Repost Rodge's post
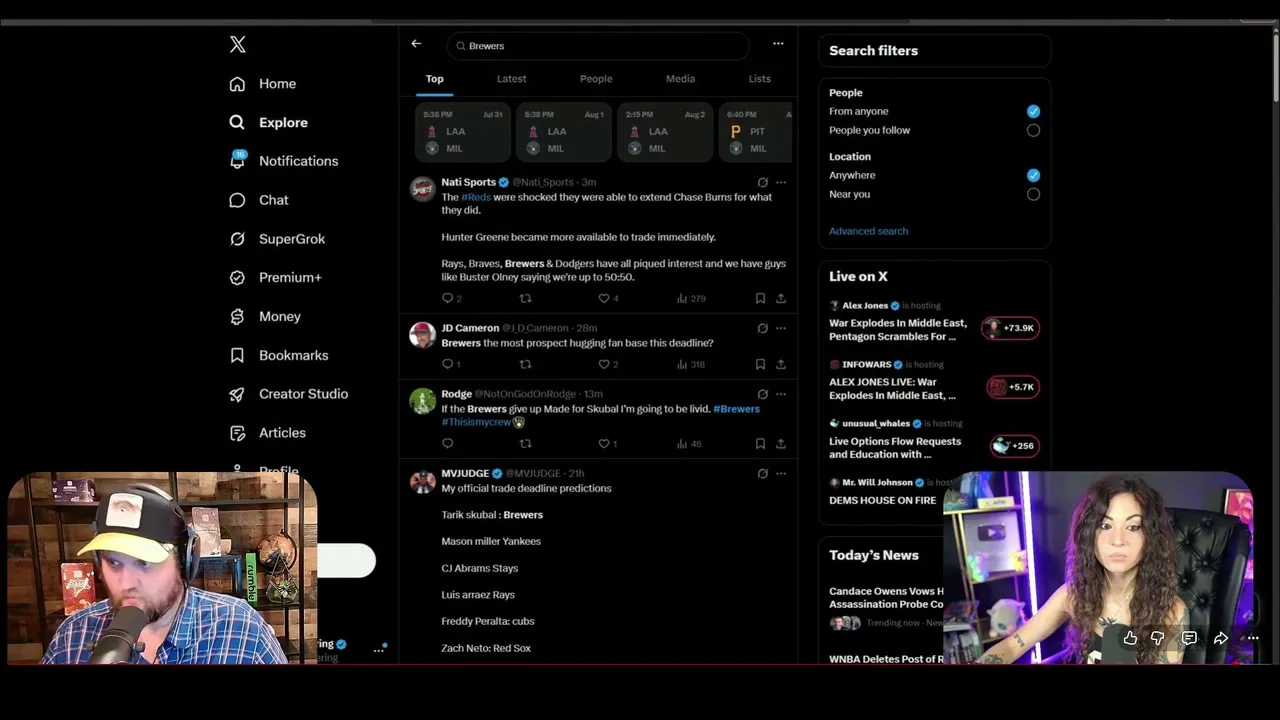The height and width of the screenshot is (720, 1280). (525, 443)
